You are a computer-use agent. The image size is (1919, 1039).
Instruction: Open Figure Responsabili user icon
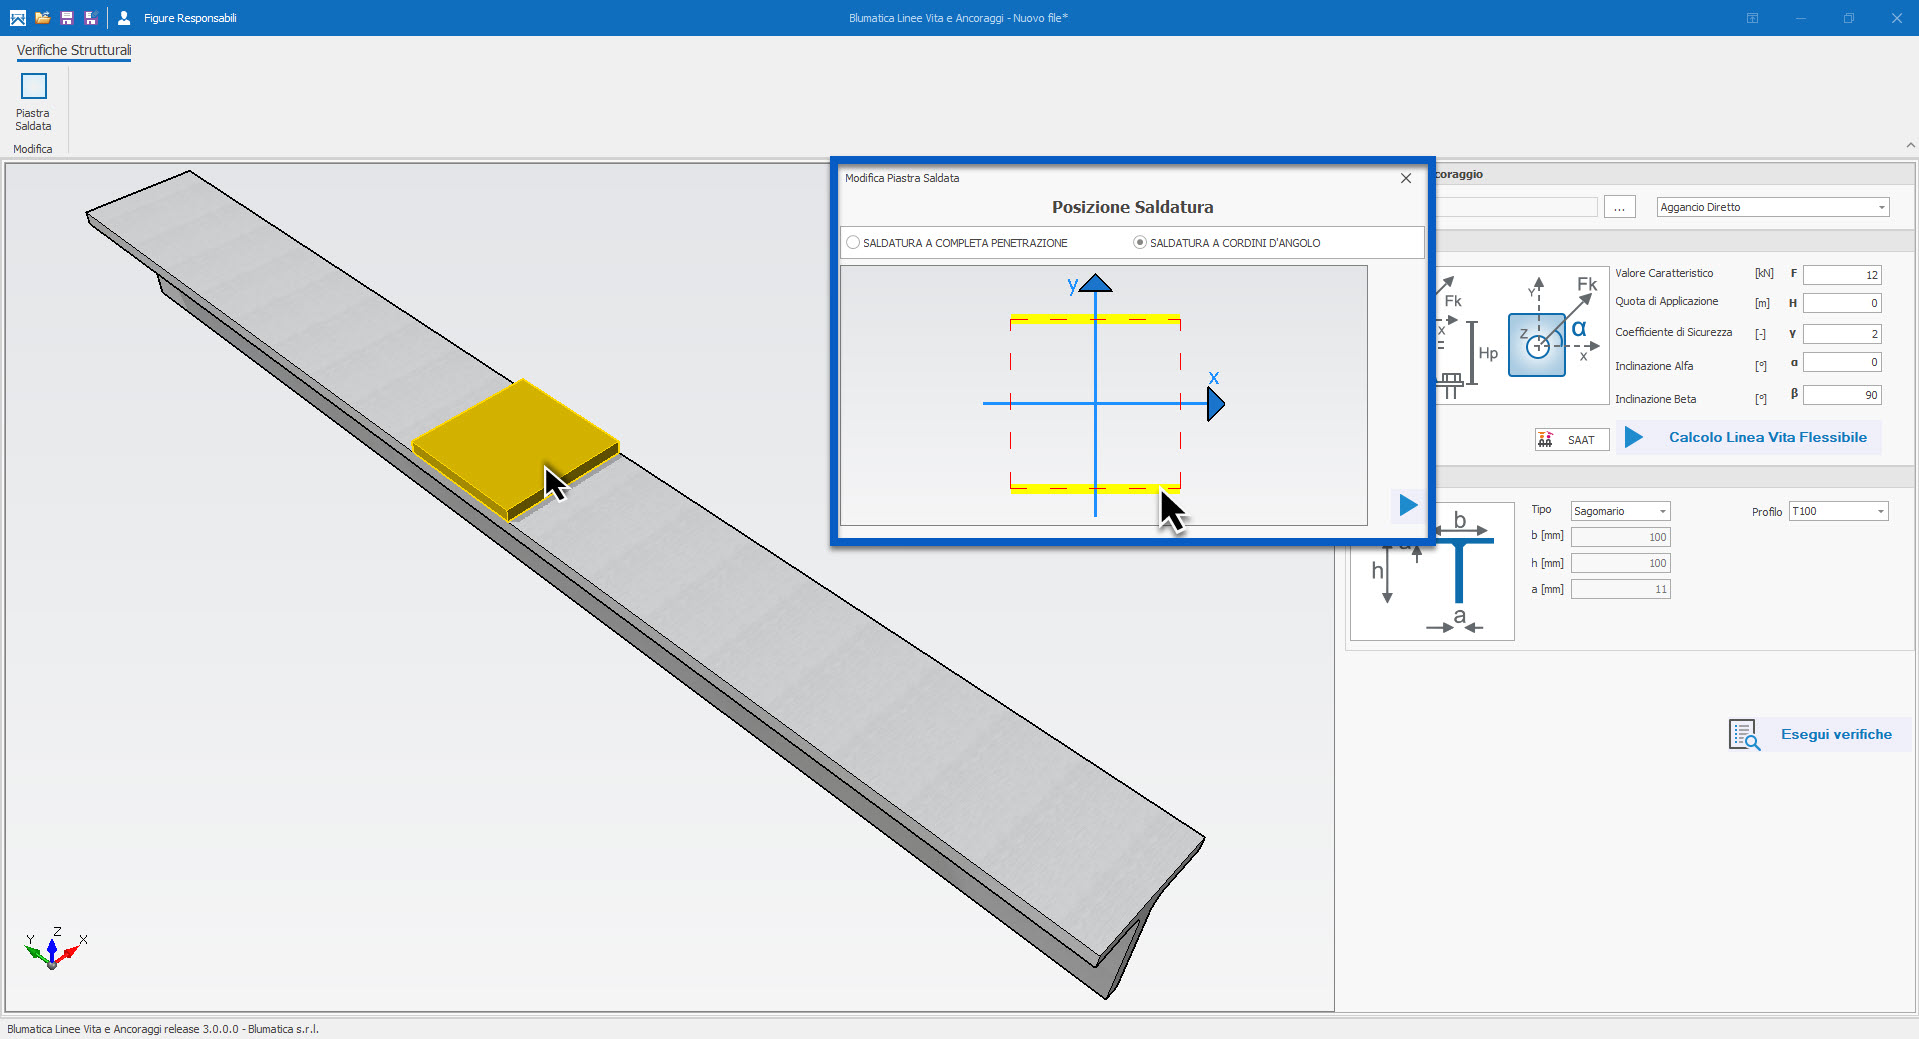124,18
